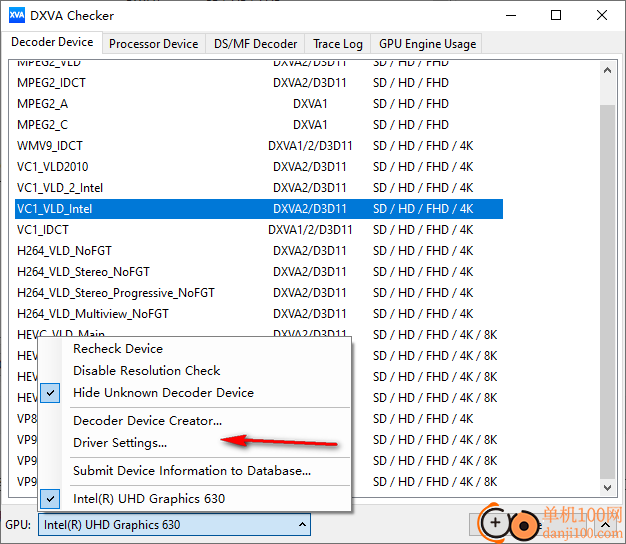The width and height of the screenshot is (626, 544).
Task: Open the DS/MF Decoder tab
Action: point(256,44)
